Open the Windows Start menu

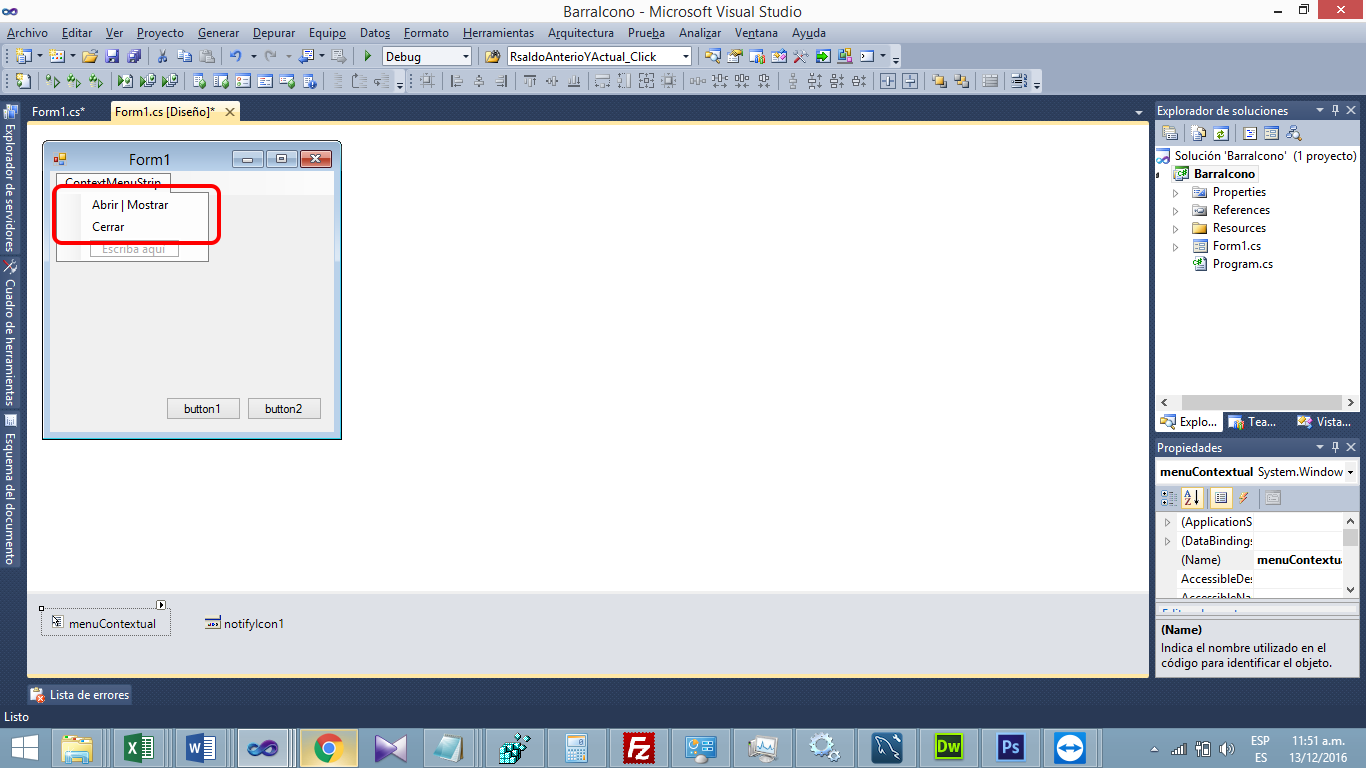(24, 748)
